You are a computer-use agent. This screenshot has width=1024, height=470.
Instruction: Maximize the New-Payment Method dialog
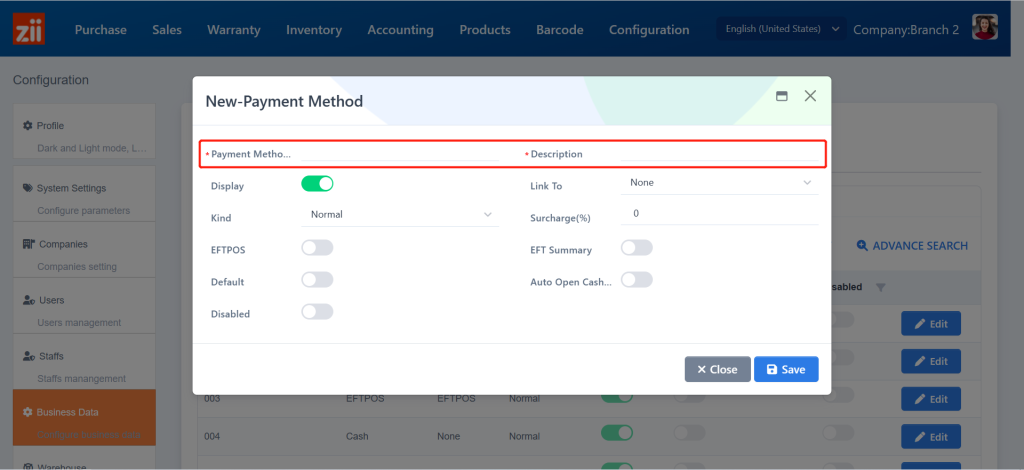[x=782, y=96]
